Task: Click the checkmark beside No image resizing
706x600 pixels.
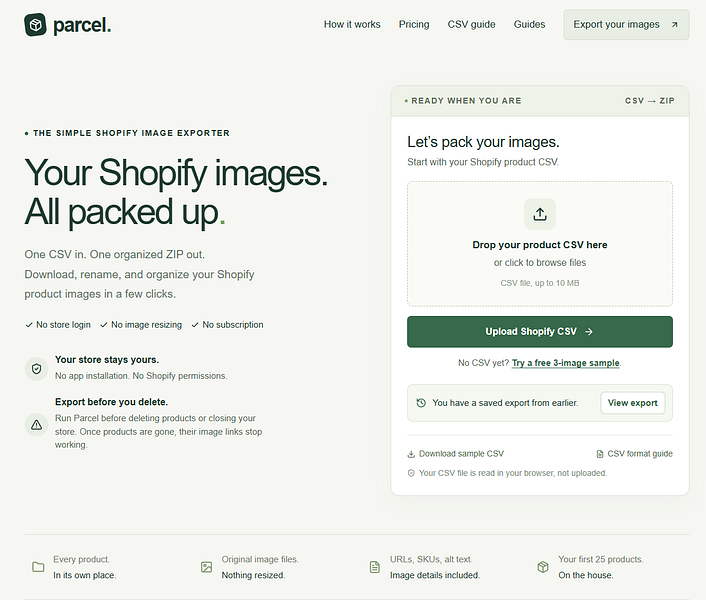Action: coord(104,325)
